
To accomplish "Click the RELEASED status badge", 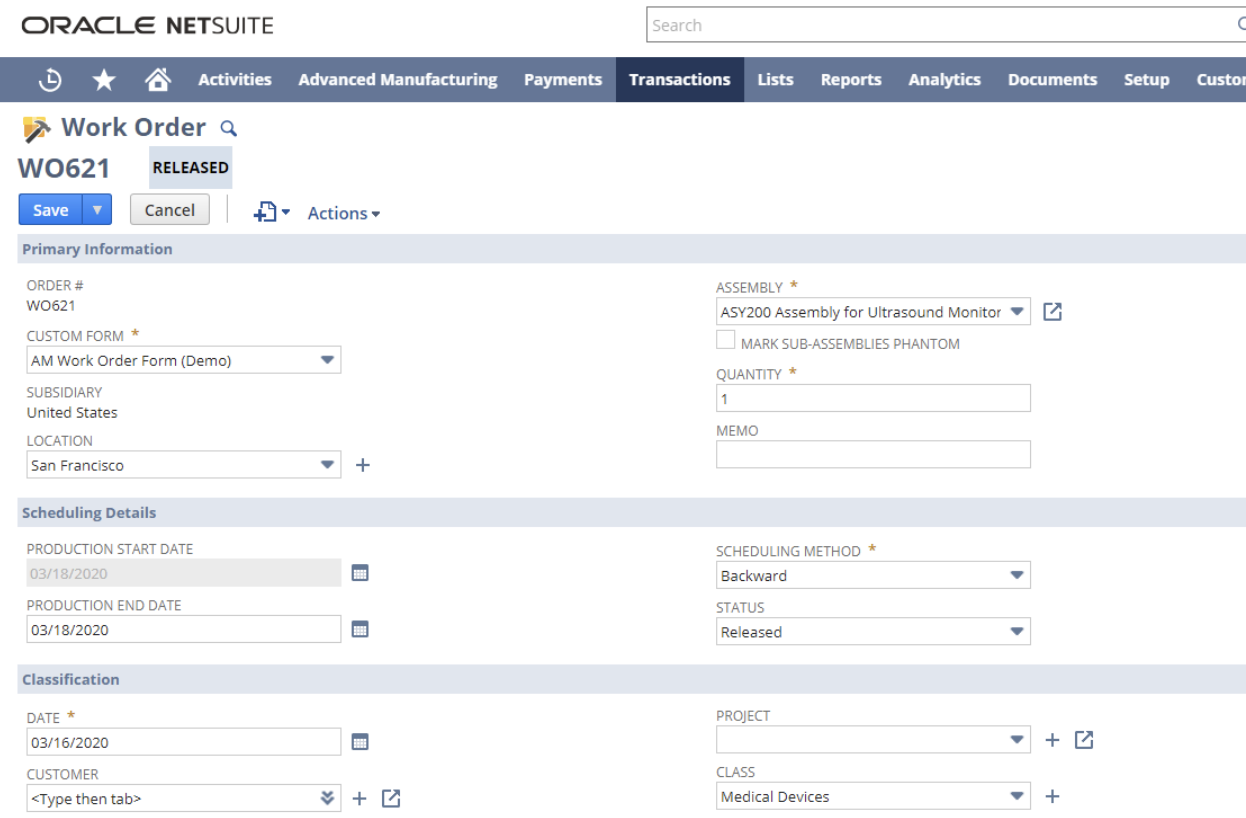I will click(191, 167).
